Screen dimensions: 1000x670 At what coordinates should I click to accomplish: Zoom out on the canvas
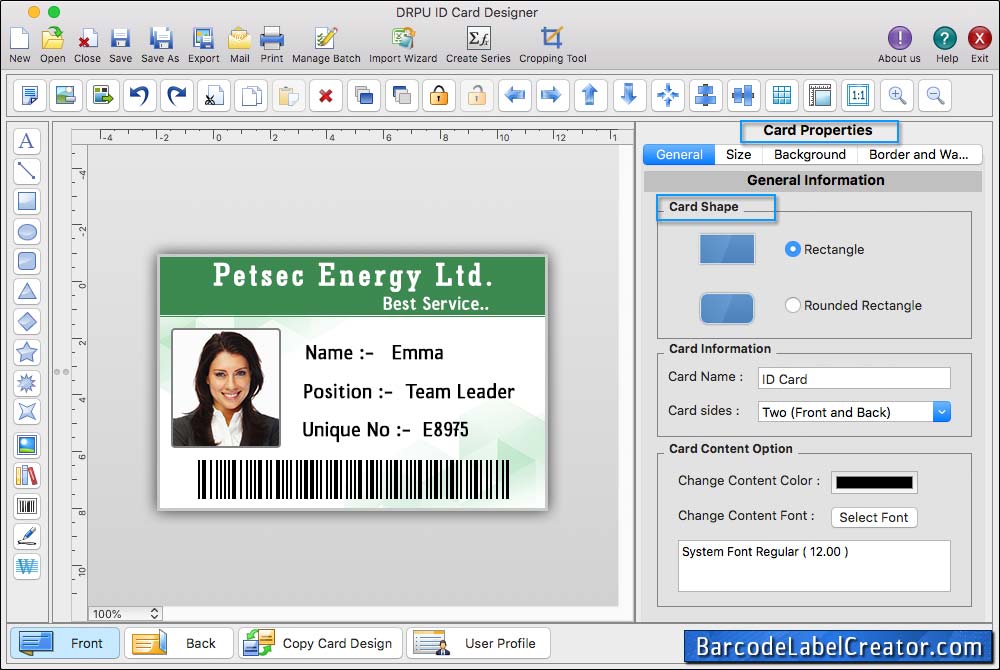click(x=935, y=96)
